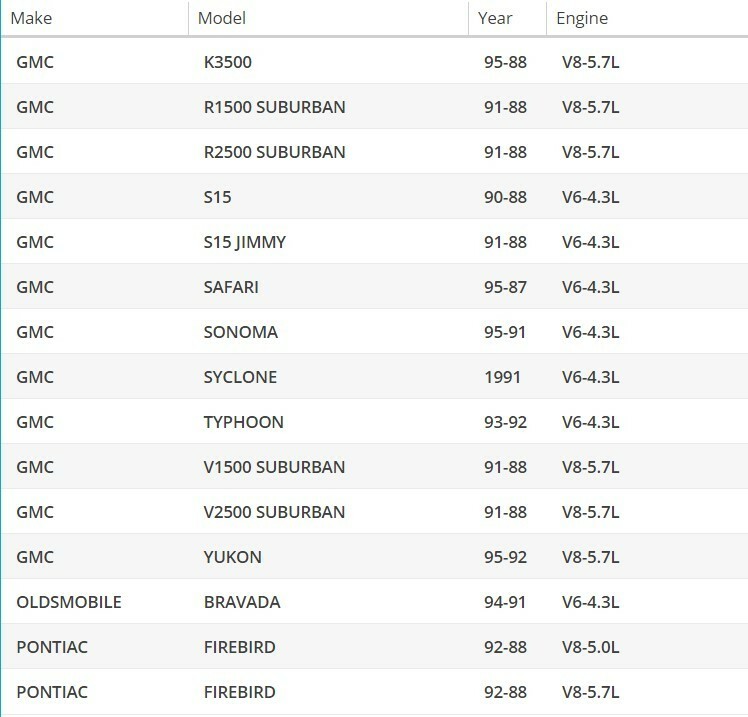Click the Model column header
This screenshot has width=748, height=717.
(x=222, y=18)
